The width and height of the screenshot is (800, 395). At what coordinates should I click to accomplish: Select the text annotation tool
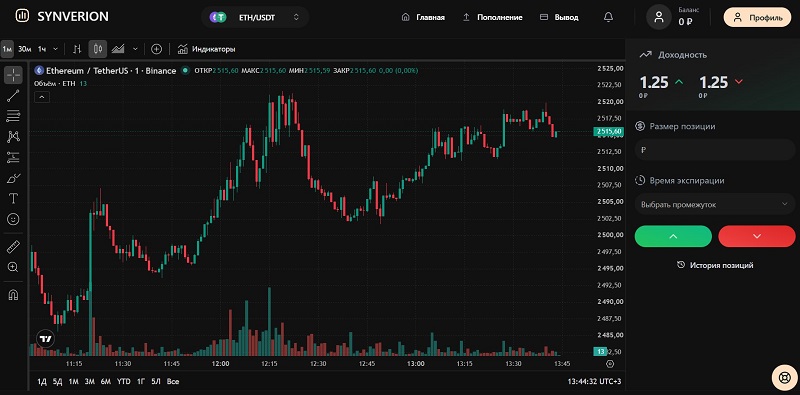pyautogui.click(x=14, y=199)
